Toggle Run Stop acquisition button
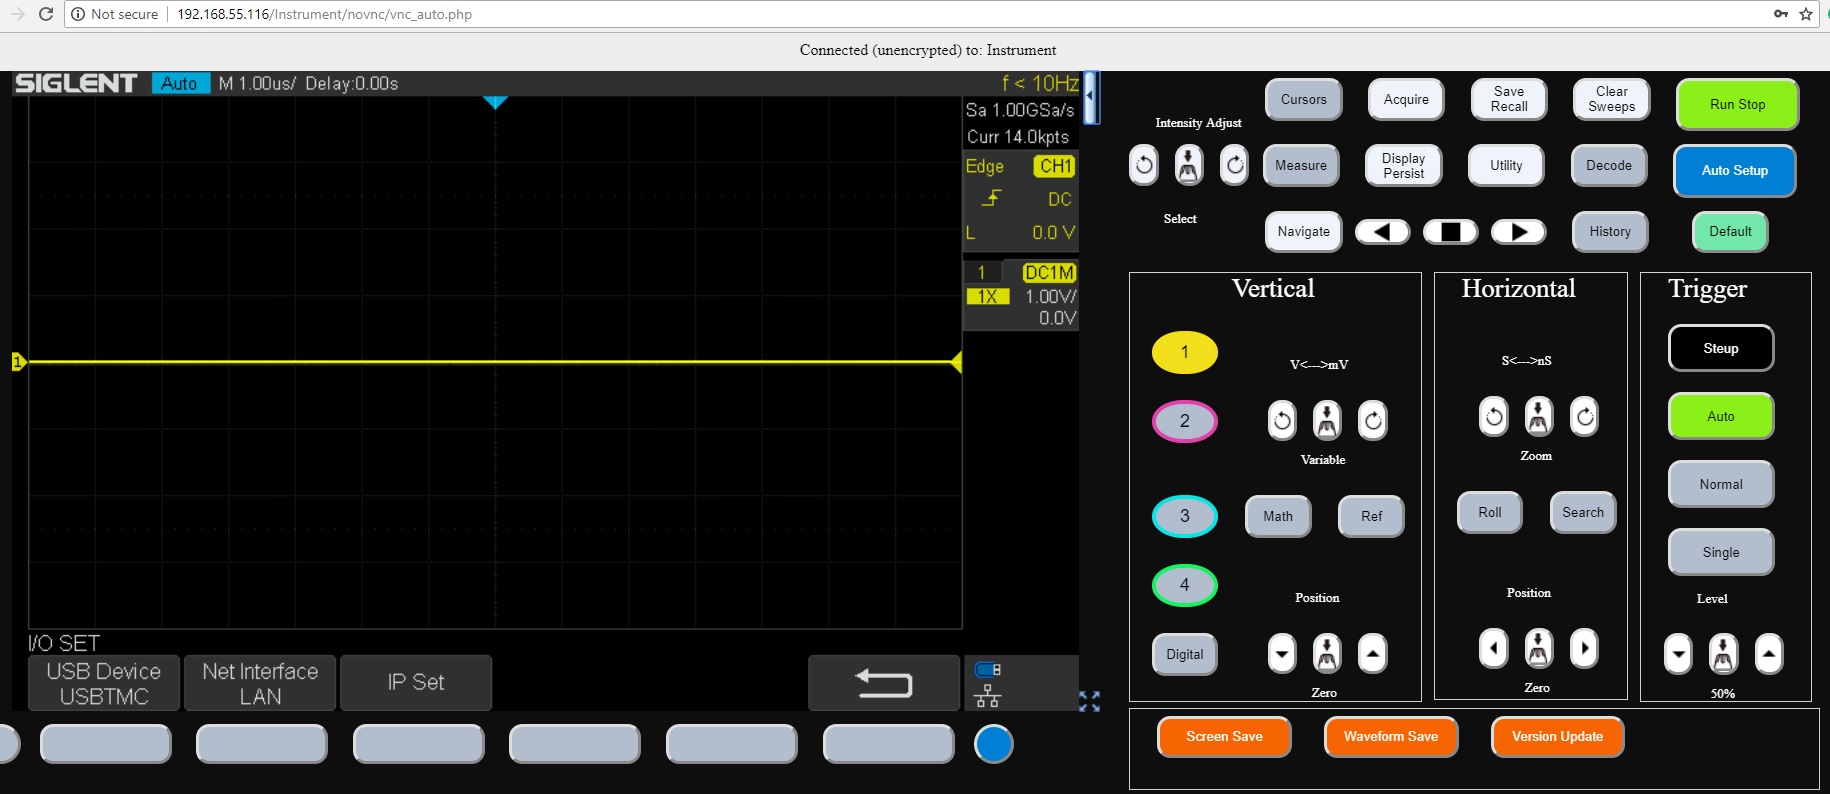 1736,104
